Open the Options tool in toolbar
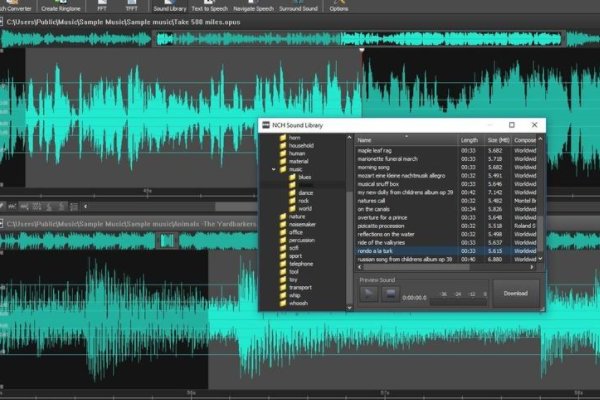 coord(339,7)
